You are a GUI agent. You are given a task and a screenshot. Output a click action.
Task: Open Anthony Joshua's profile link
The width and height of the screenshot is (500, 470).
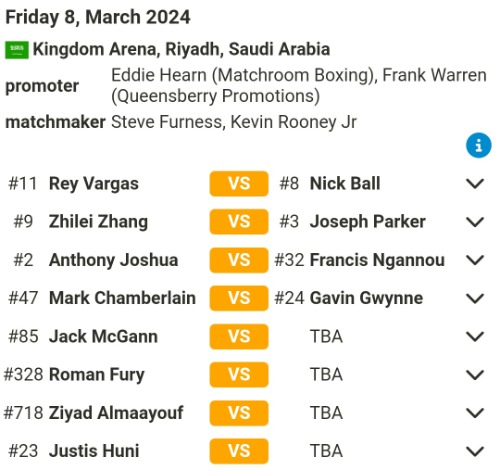tap(113, 260)
